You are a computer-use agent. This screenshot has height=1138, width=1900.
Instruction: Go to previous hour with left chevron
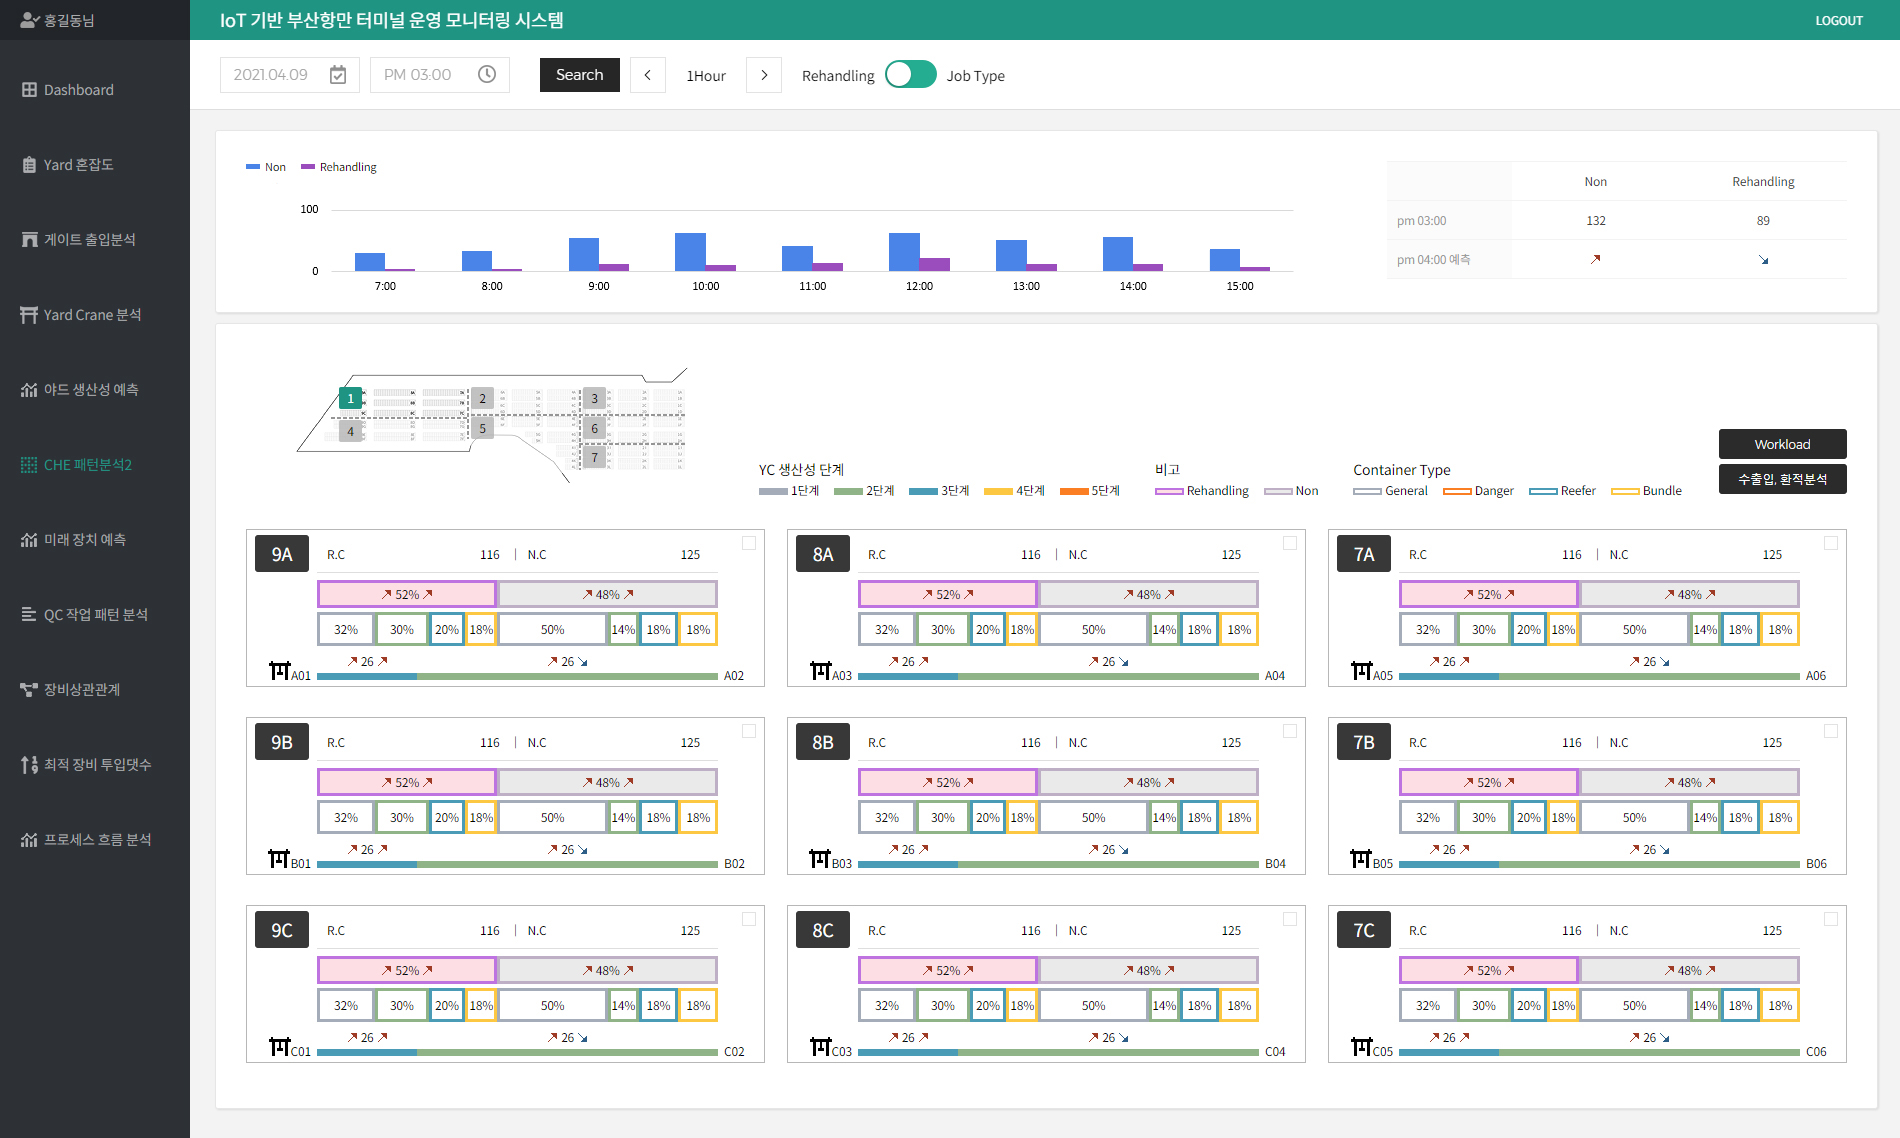[648, 75]
